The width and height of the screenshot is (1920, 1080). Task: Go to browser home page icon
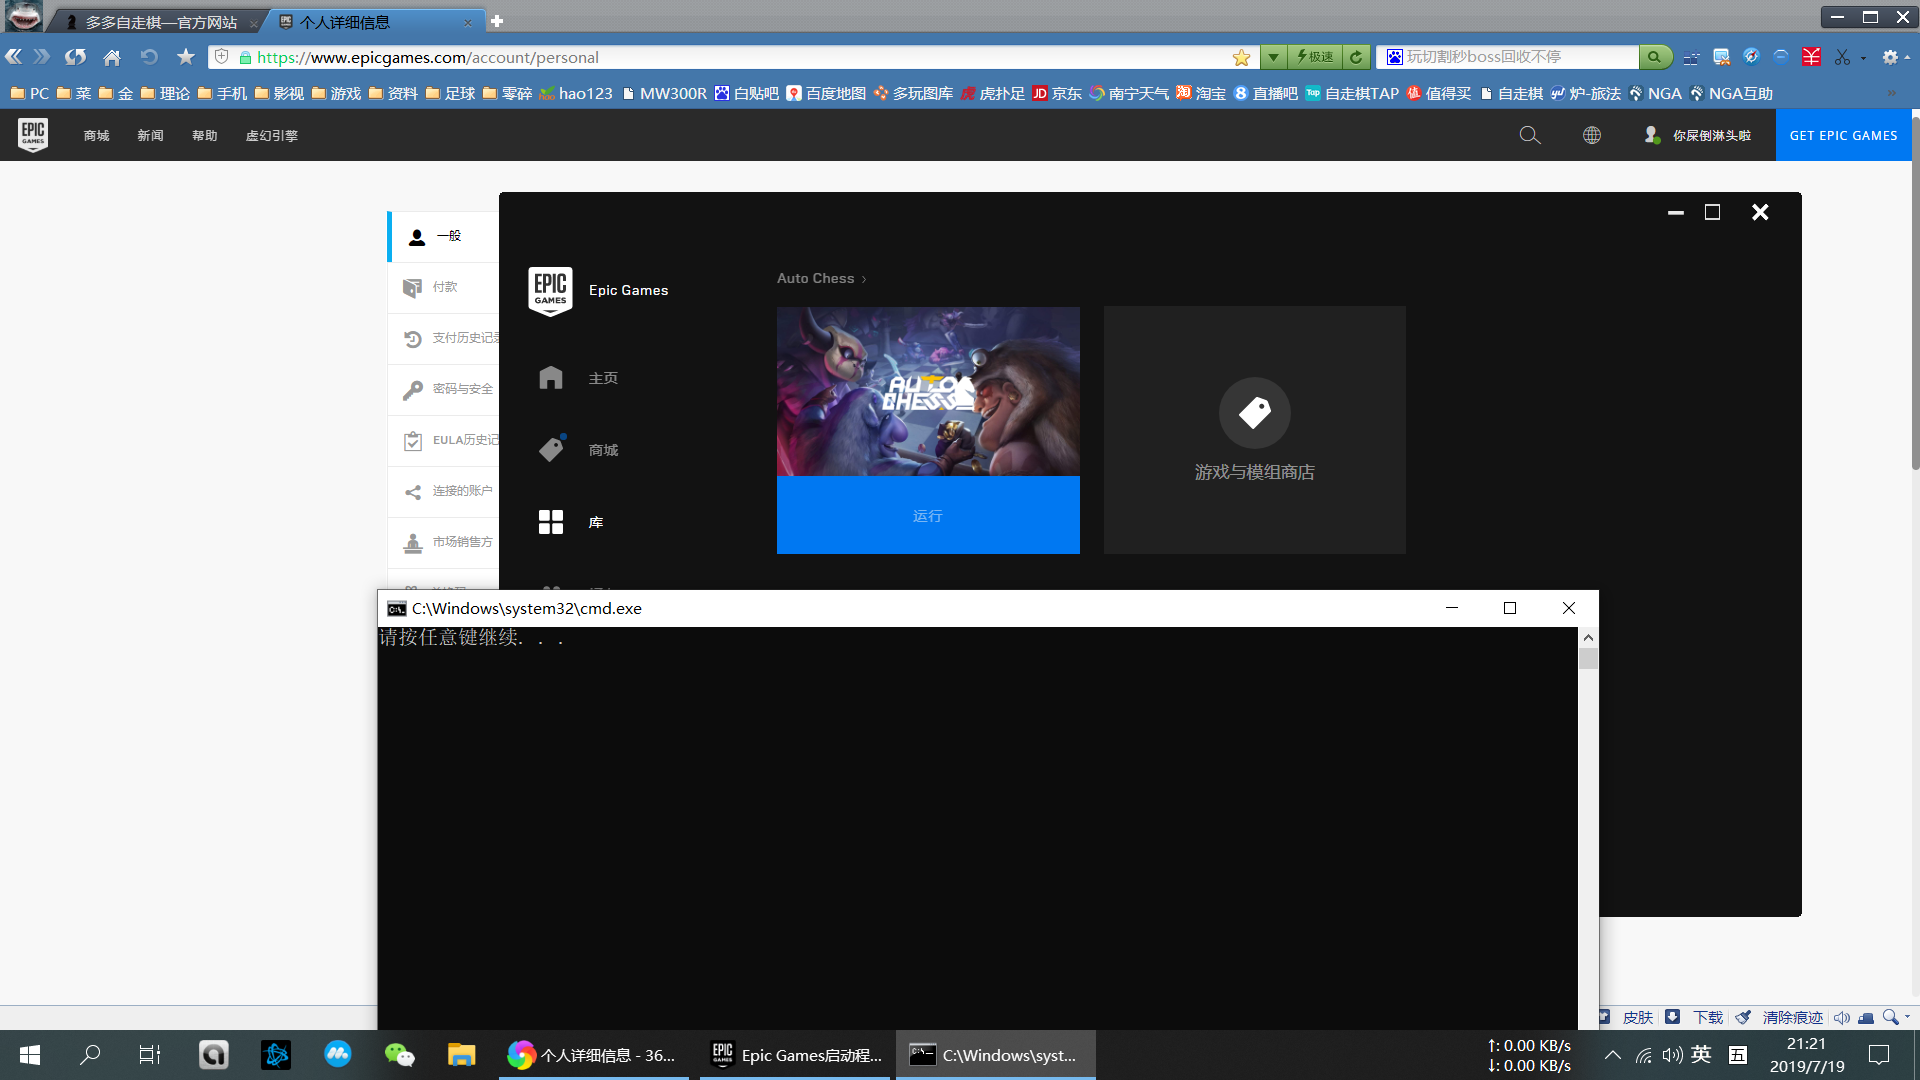click(112, 57)
